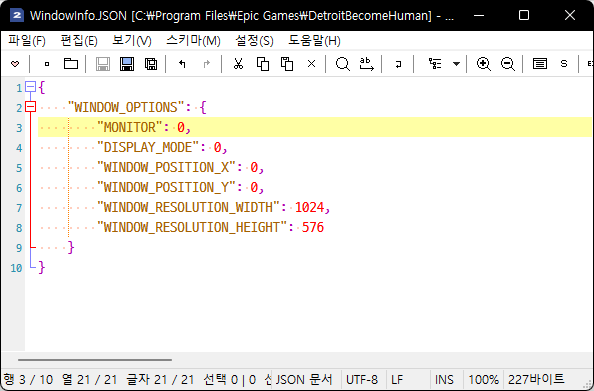Click the horizontal scrollbar thumb
The height and width of the screenshot is (391, 594).
[x=95, y=360]
